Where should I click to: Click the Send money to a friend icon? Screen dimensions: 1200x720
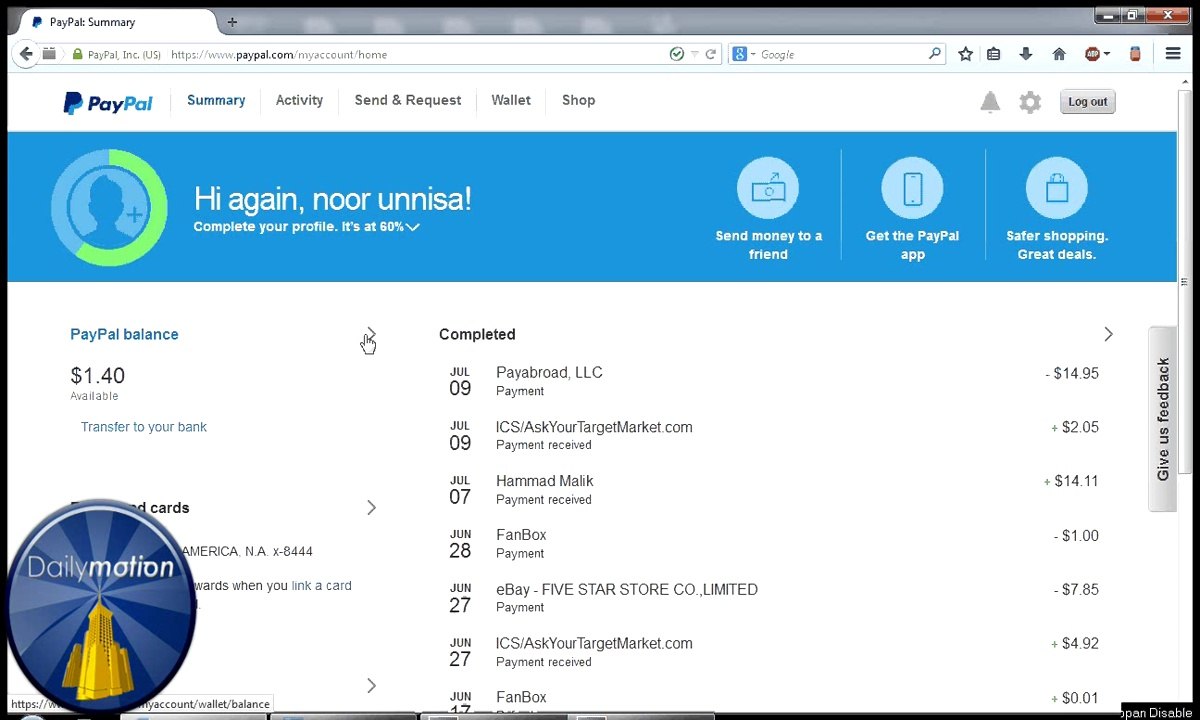(x=768, y=188)
